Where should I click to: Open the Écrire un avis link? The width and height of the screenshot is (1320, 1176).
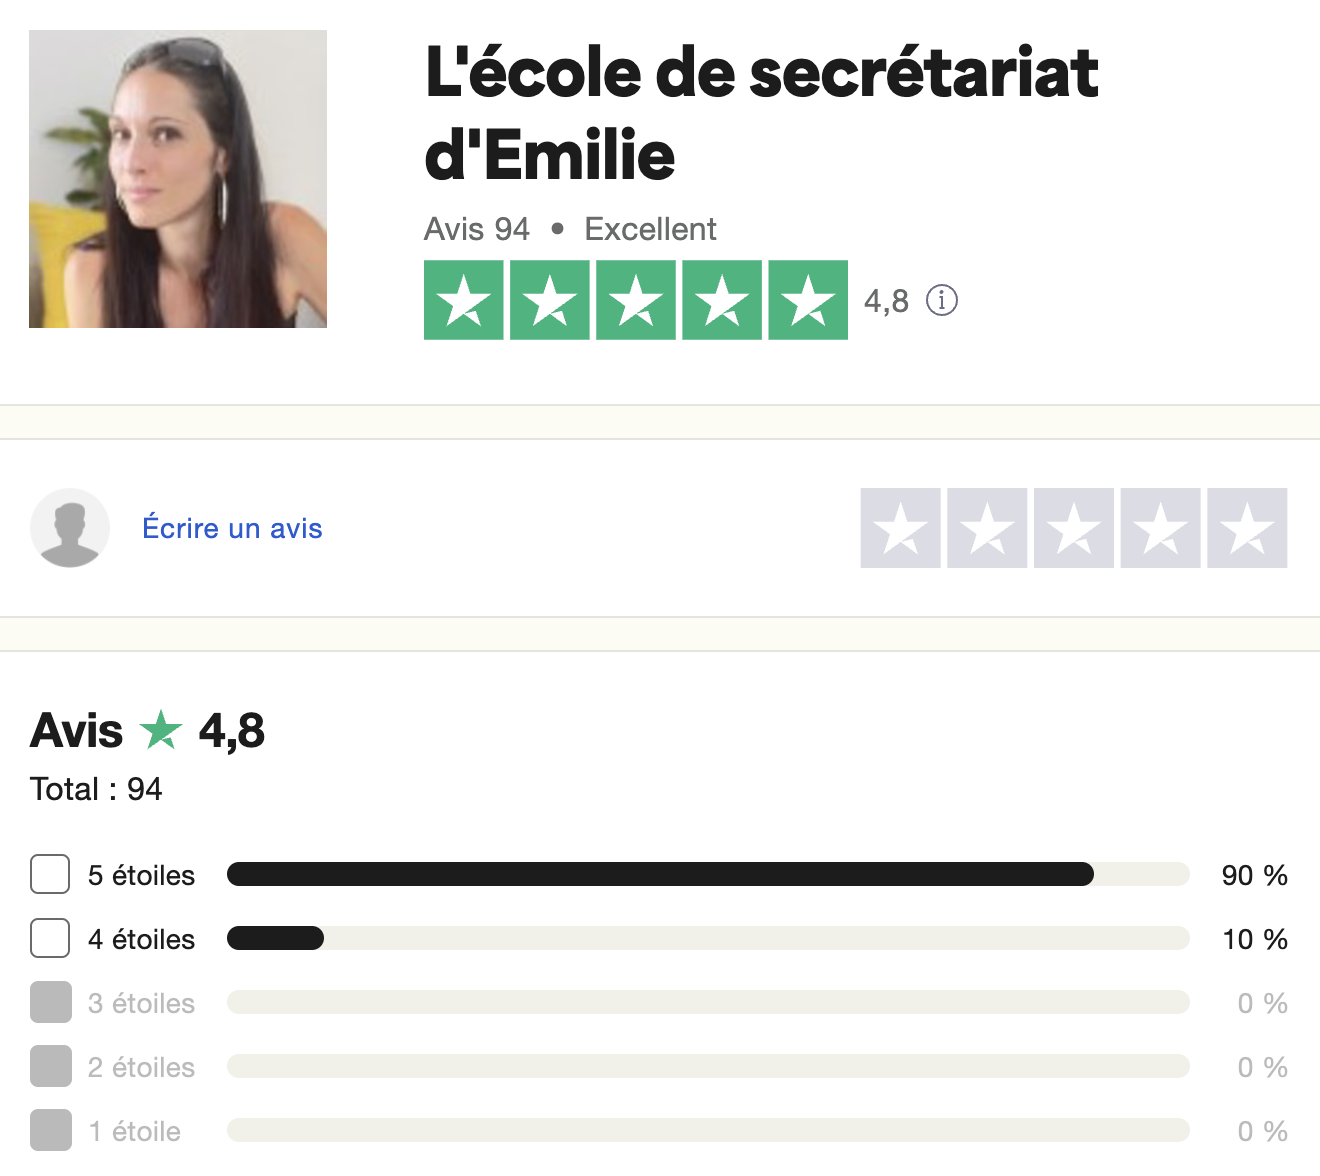(x=232, y=528)
